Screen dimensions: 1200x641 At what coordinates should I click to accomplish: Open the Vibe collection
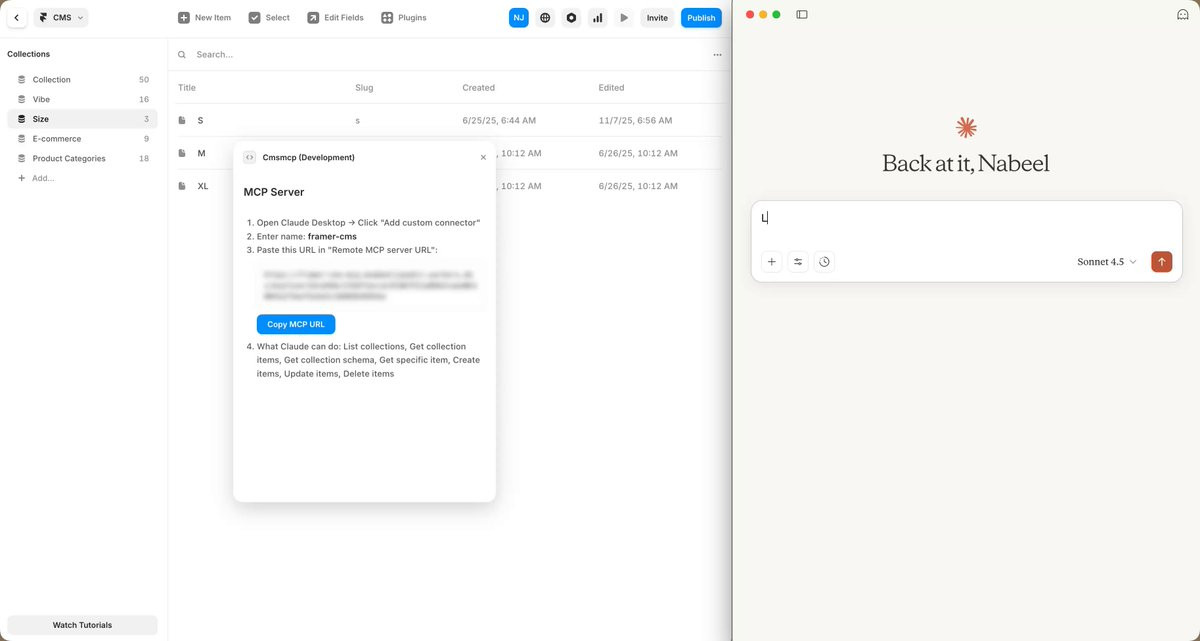(x=82, y=99)
